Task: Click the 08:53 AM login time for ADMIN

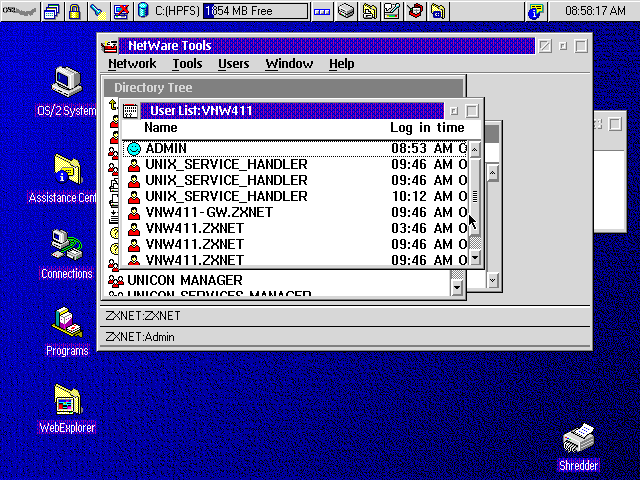Action: 422,149
